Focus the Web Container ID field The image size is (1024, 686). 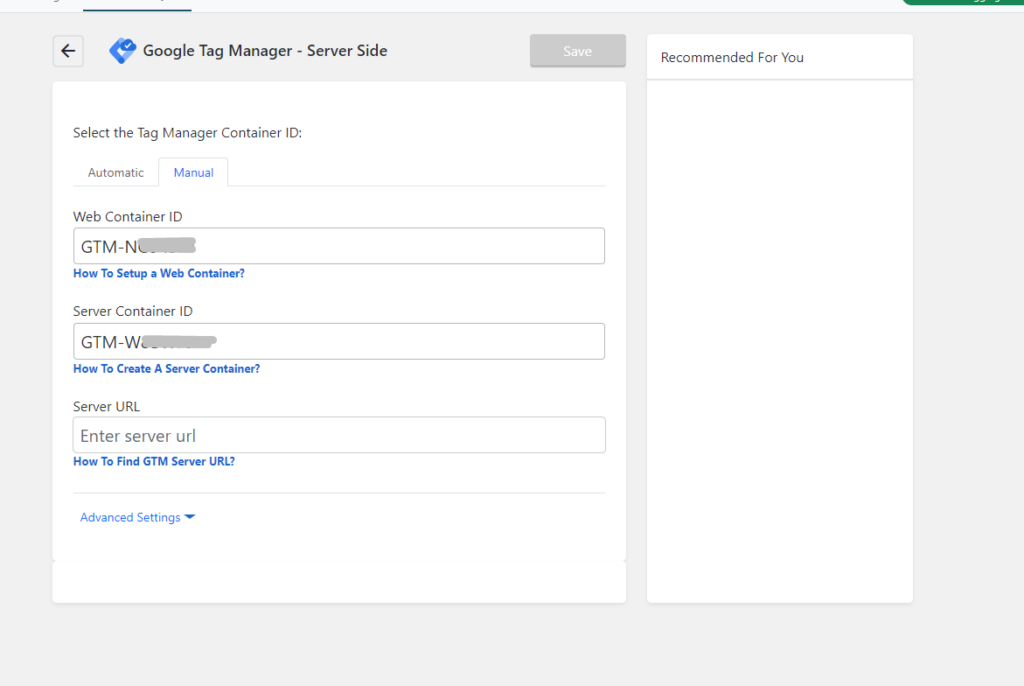click(x=339, y=246)
